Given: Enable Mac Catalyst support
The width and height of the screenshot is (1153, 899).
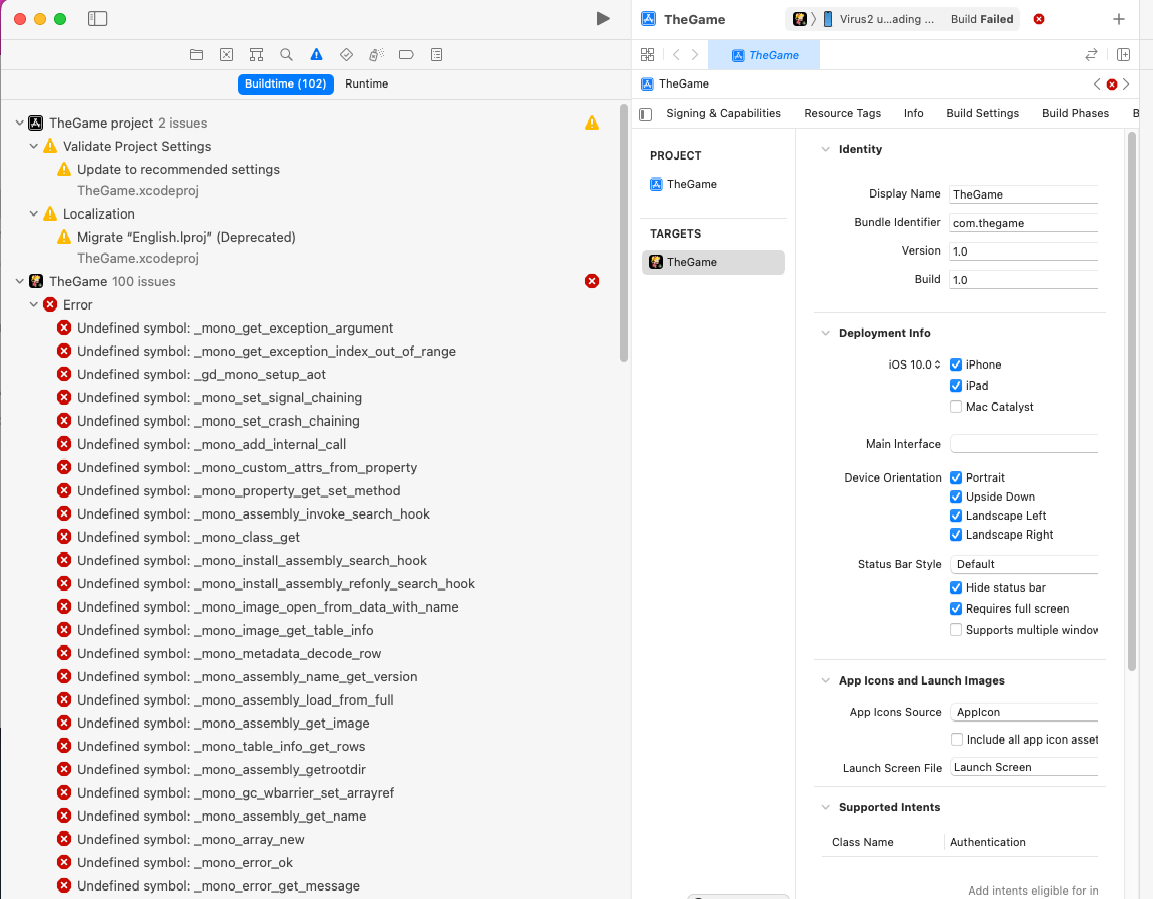Looking at the screenshot, I should [956, 406].
